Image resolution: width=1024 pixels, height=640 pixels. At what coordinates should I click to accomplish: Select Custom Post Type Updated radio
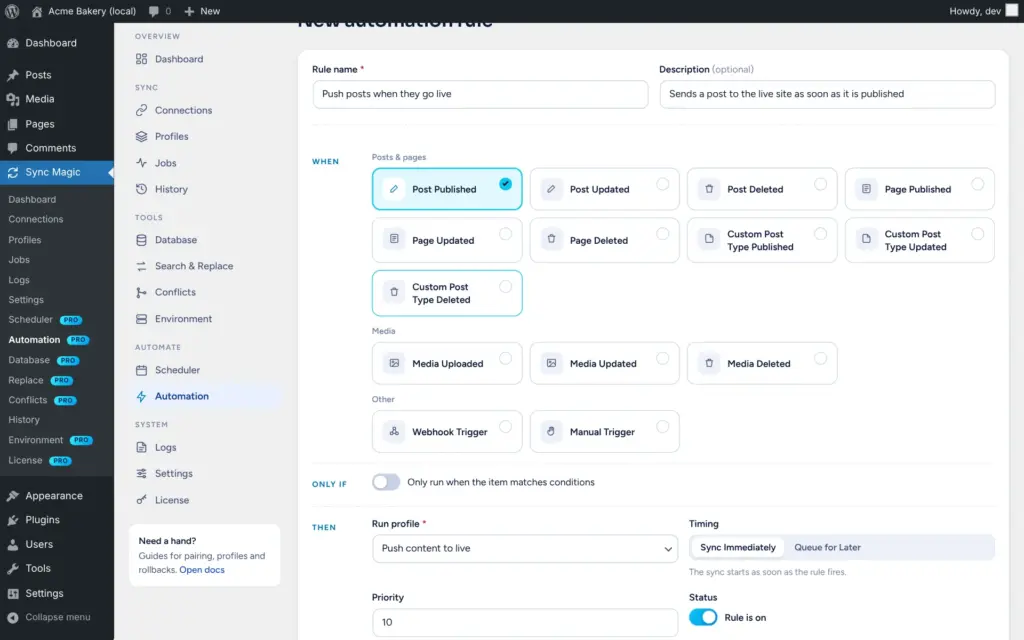pos(978,234)
